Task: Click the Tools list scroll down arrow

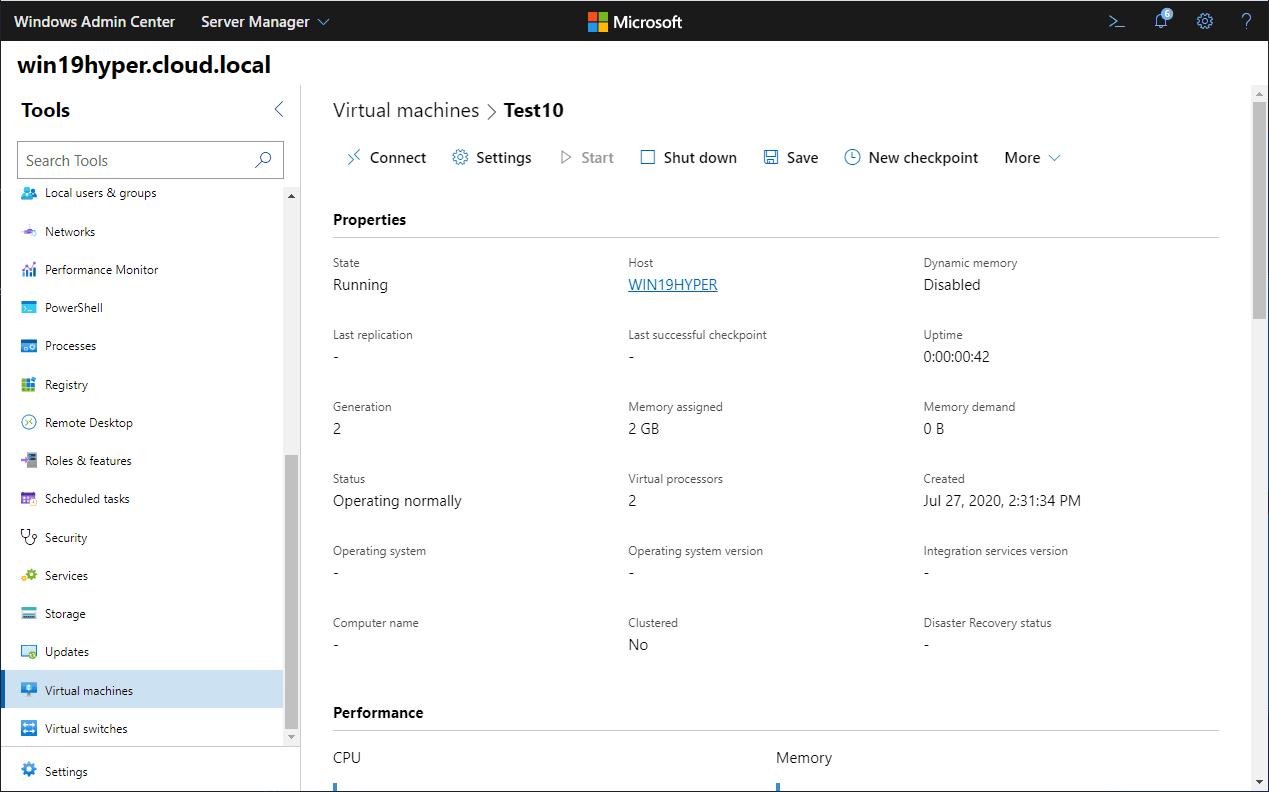Action: click(292, 737)
